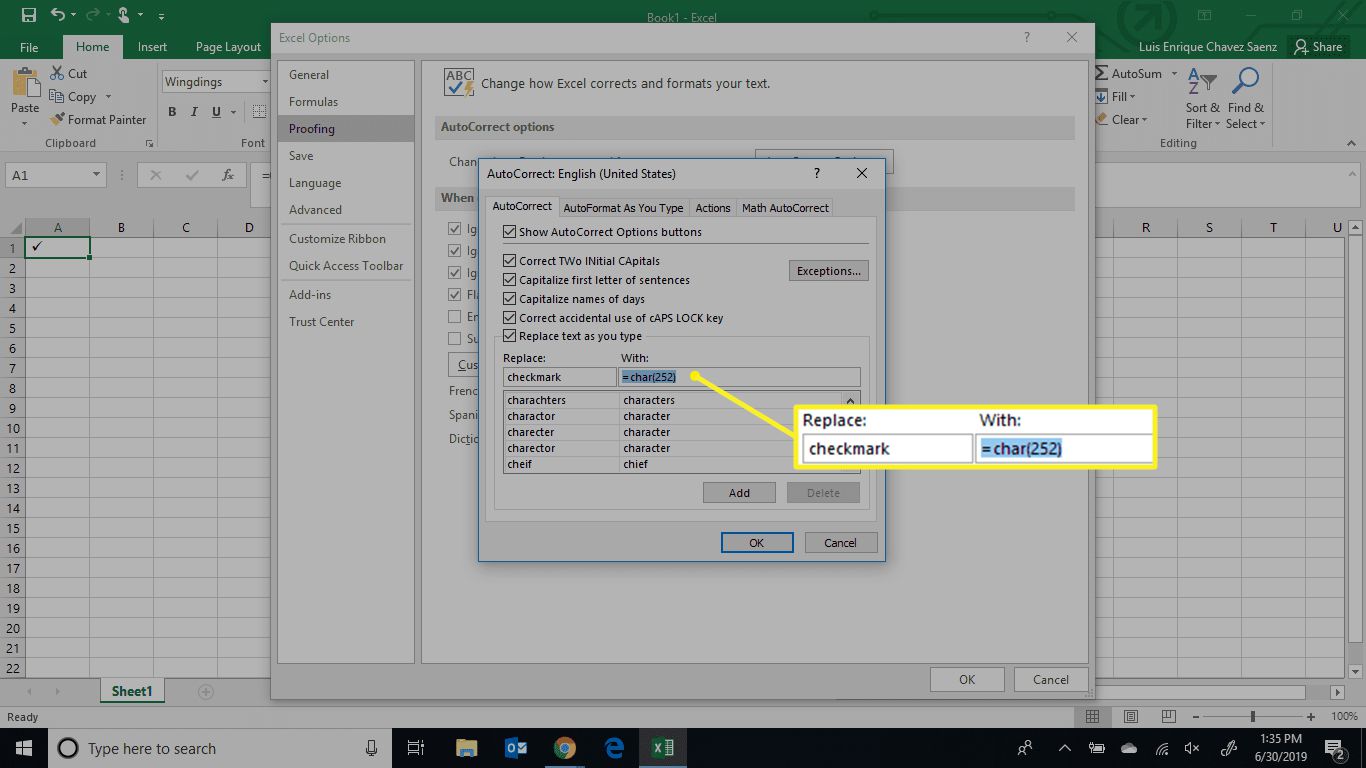
Task: Switch to AutoFormat As You Type tab
Action: [623, 207]
